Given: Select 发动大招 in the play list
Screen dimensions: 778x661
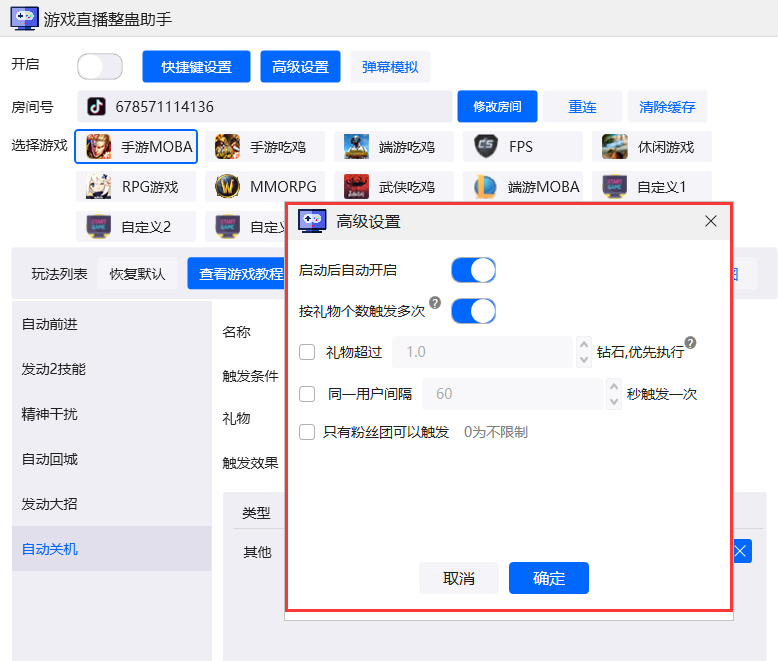Looking at the screenshot, I should [x=112, y=504].
